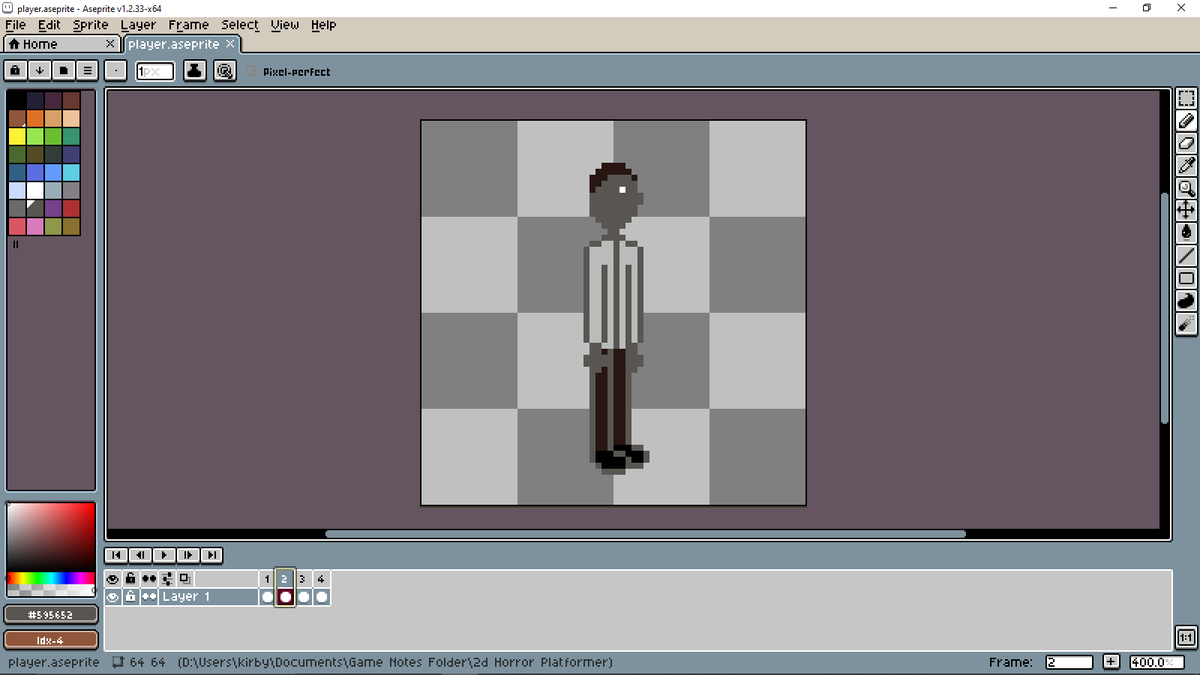Hide Layer 1 with its eye icon
1200x675 pixels.
pyautogui.click(x=113, y=597)
